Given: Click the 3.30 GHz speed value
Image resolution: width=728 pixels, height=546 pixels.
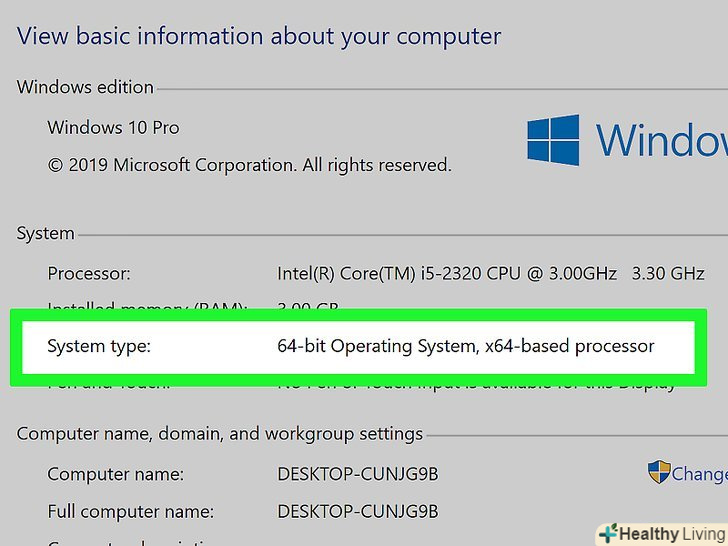Looking at the screenshot, I should [x=668, y=273].
